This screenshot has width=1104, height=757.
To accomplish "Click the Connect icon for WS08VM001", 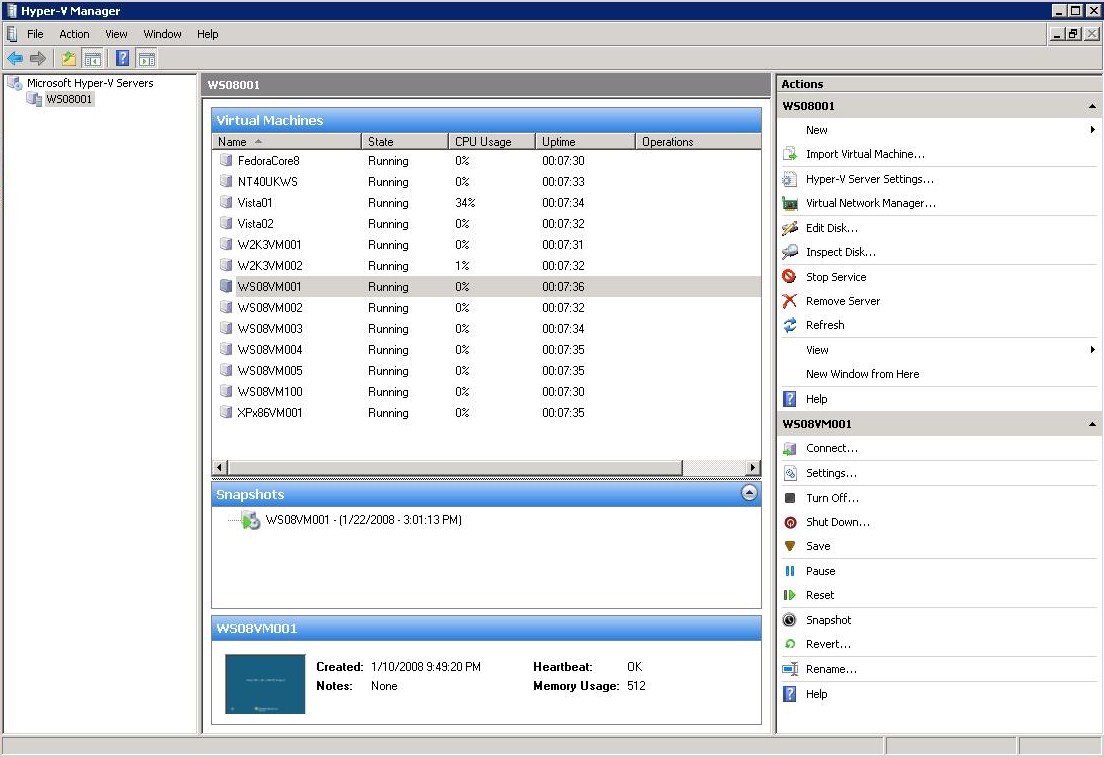I will [x=790, y=449].
